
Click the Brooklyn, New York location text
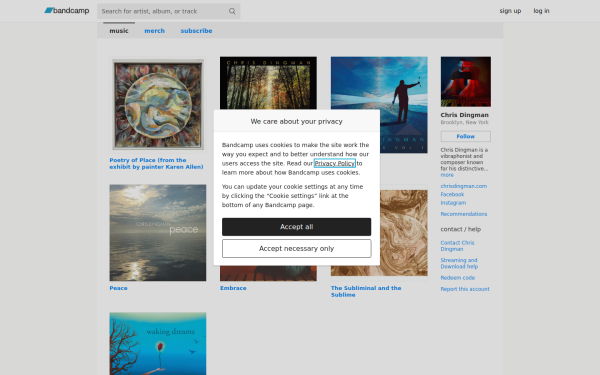pos(465,122)
